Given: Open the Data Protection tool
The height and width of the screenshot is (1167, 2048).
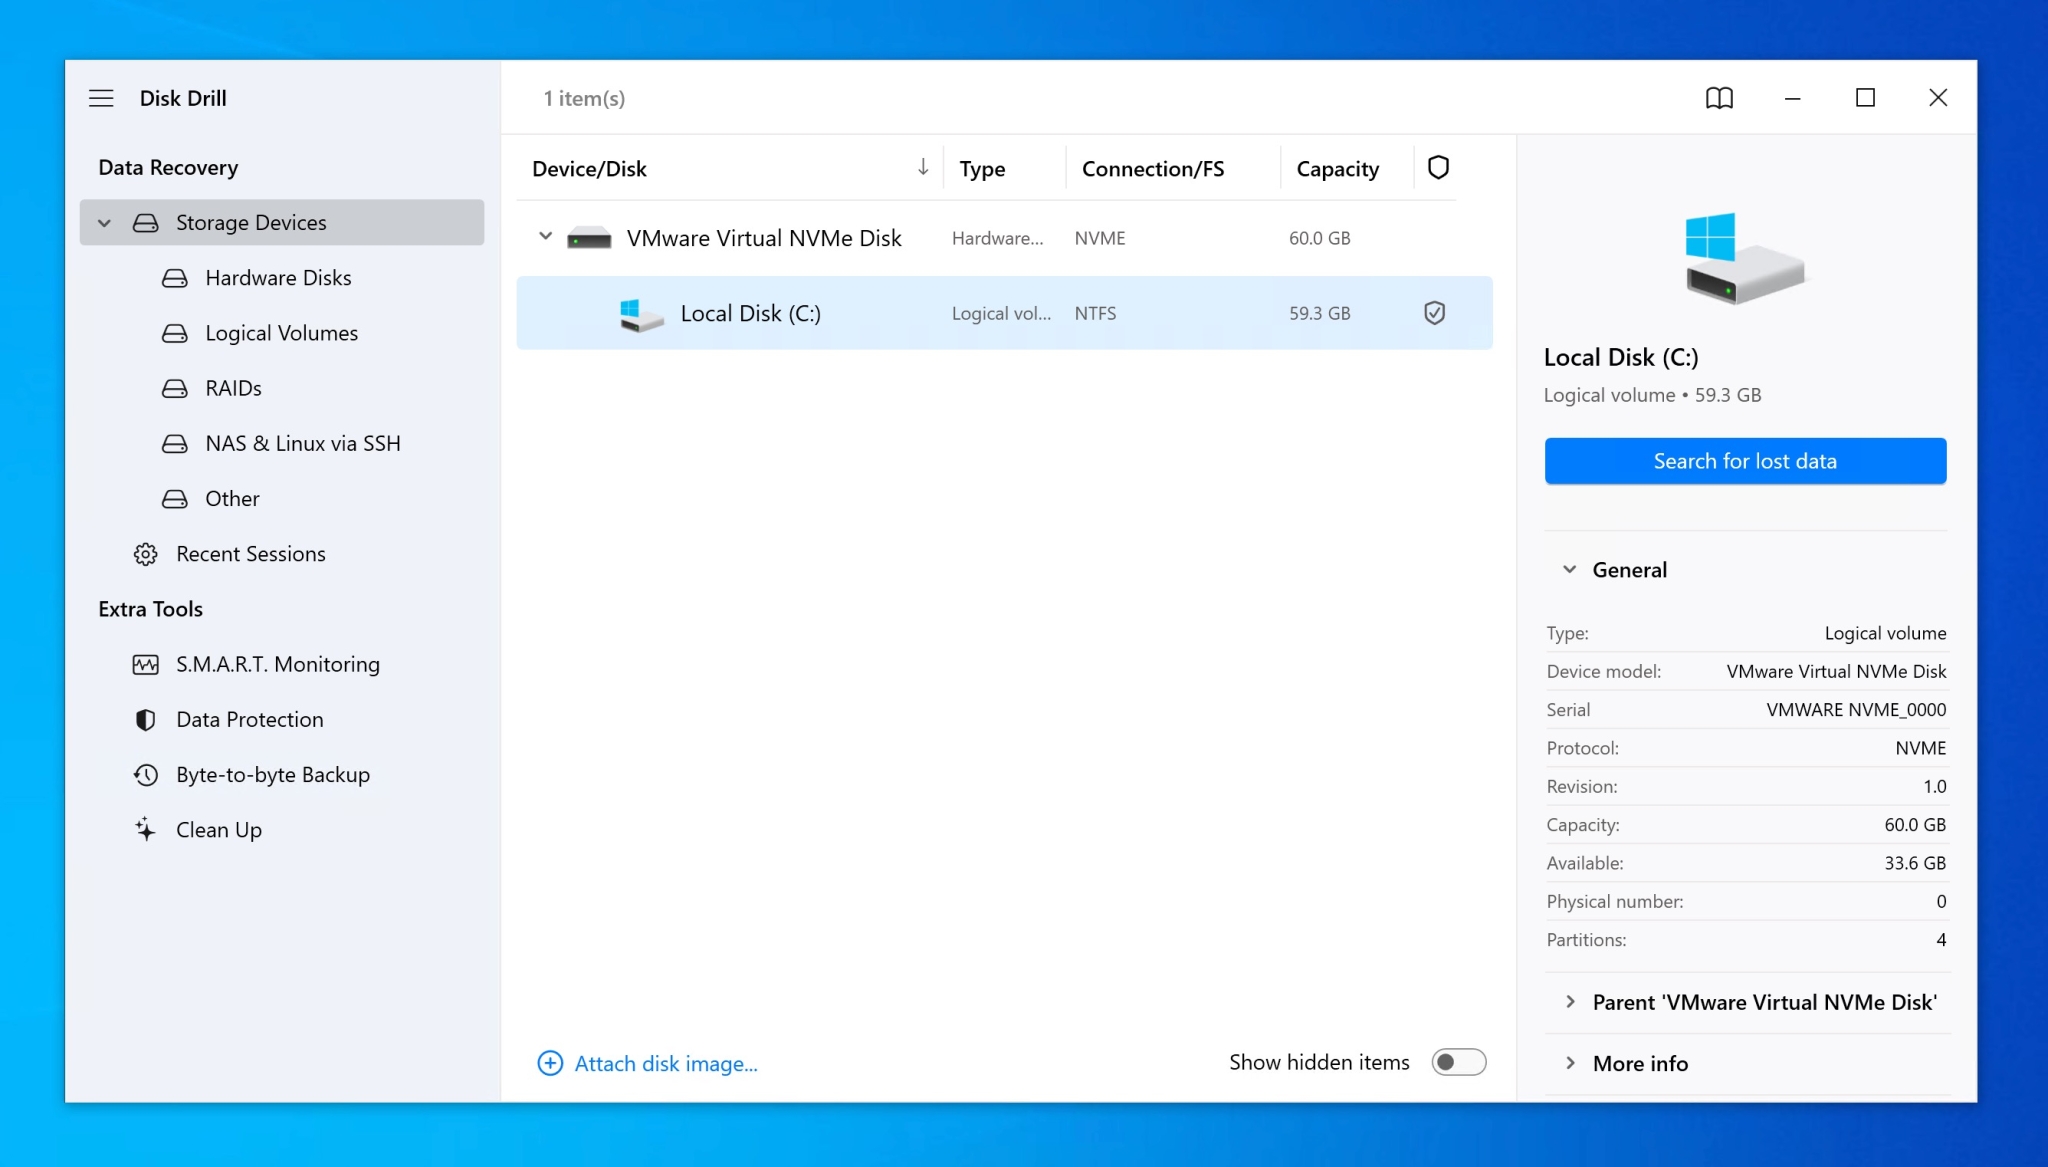Looking at the screenshot, I should pyautogui.click(x=249, y=719).
